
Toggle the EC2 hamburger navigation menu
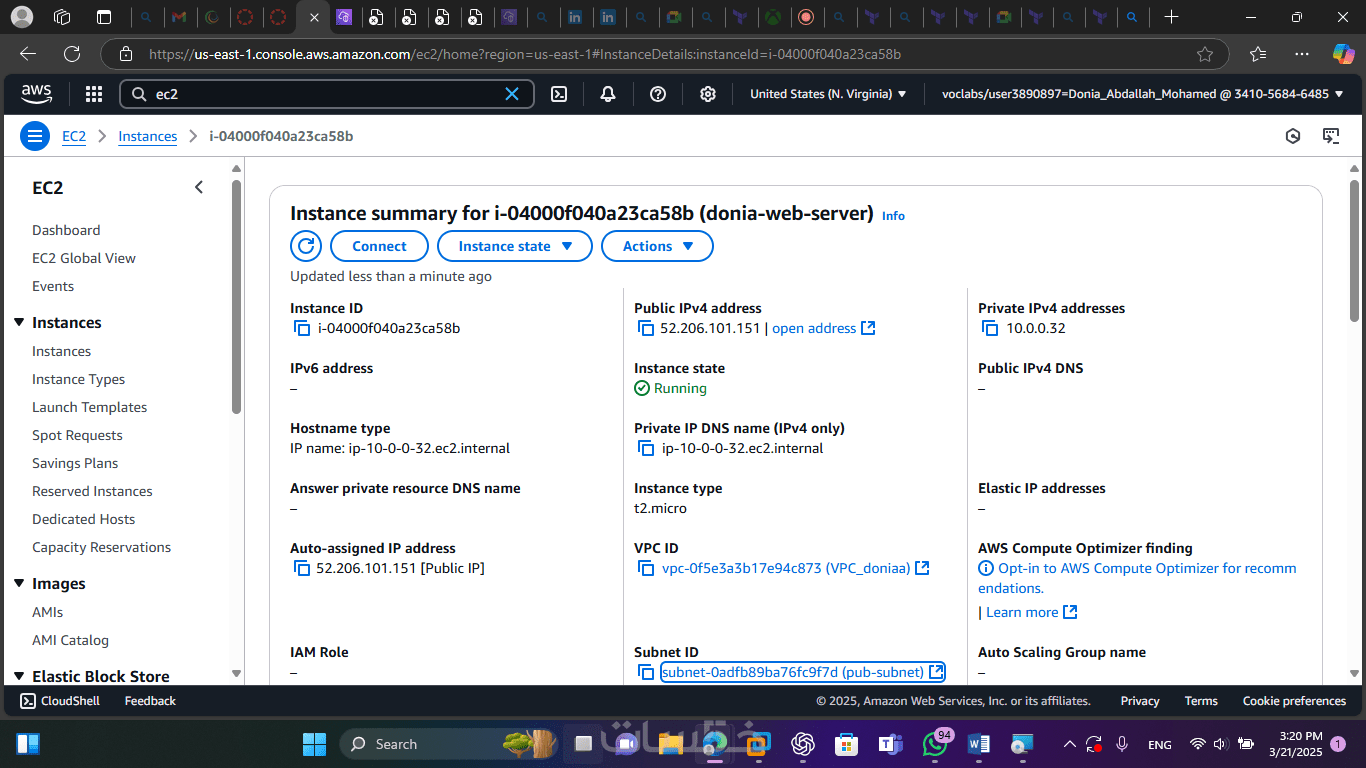[x=35, y=136]
